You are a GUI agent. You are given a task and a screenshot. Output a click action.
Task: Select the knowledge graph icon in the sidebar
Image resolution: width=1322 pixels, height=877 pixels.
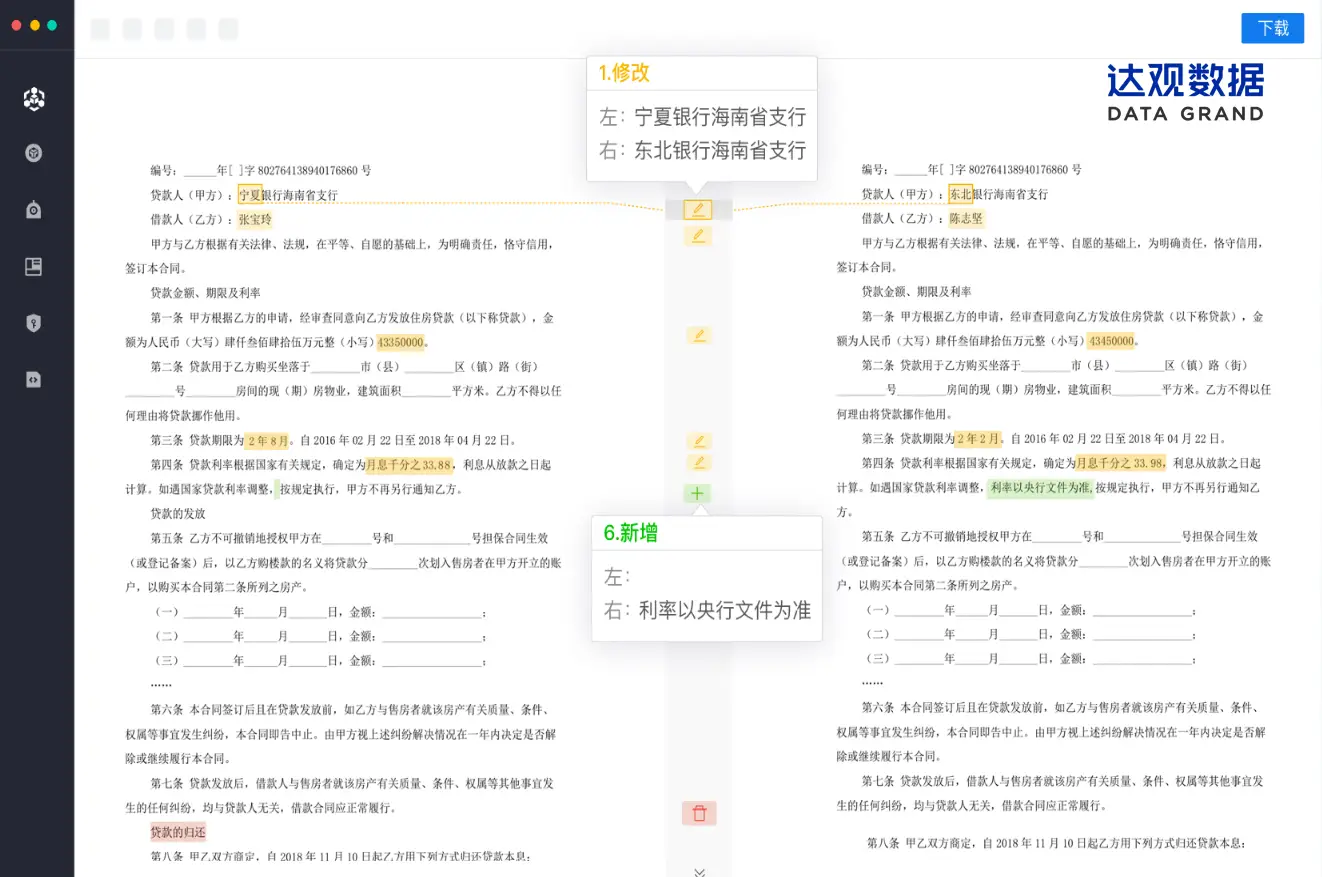(34, 99)
